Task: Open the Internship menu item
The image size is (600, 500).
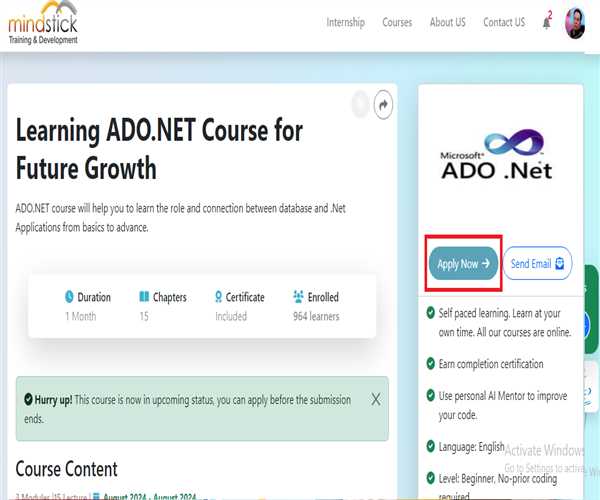Action: [x=345, y=23]
